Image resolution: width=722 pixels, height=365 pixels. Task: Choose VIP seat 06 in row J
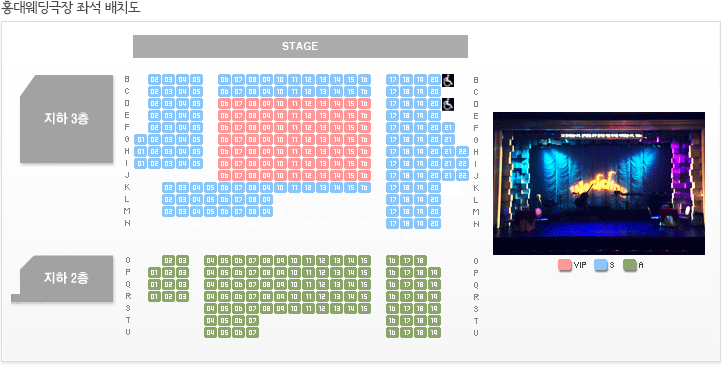tap(224, 175)
